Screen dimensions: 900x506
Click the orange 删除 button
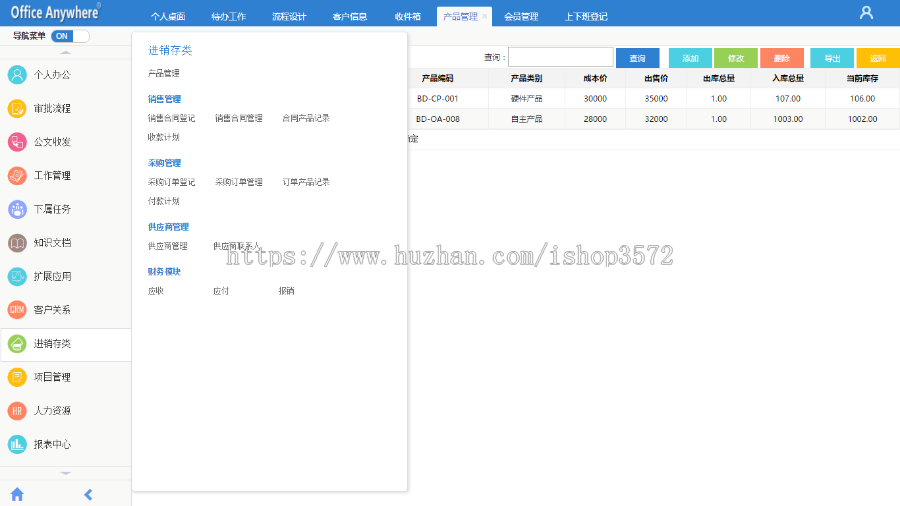[x=782, y=58]
